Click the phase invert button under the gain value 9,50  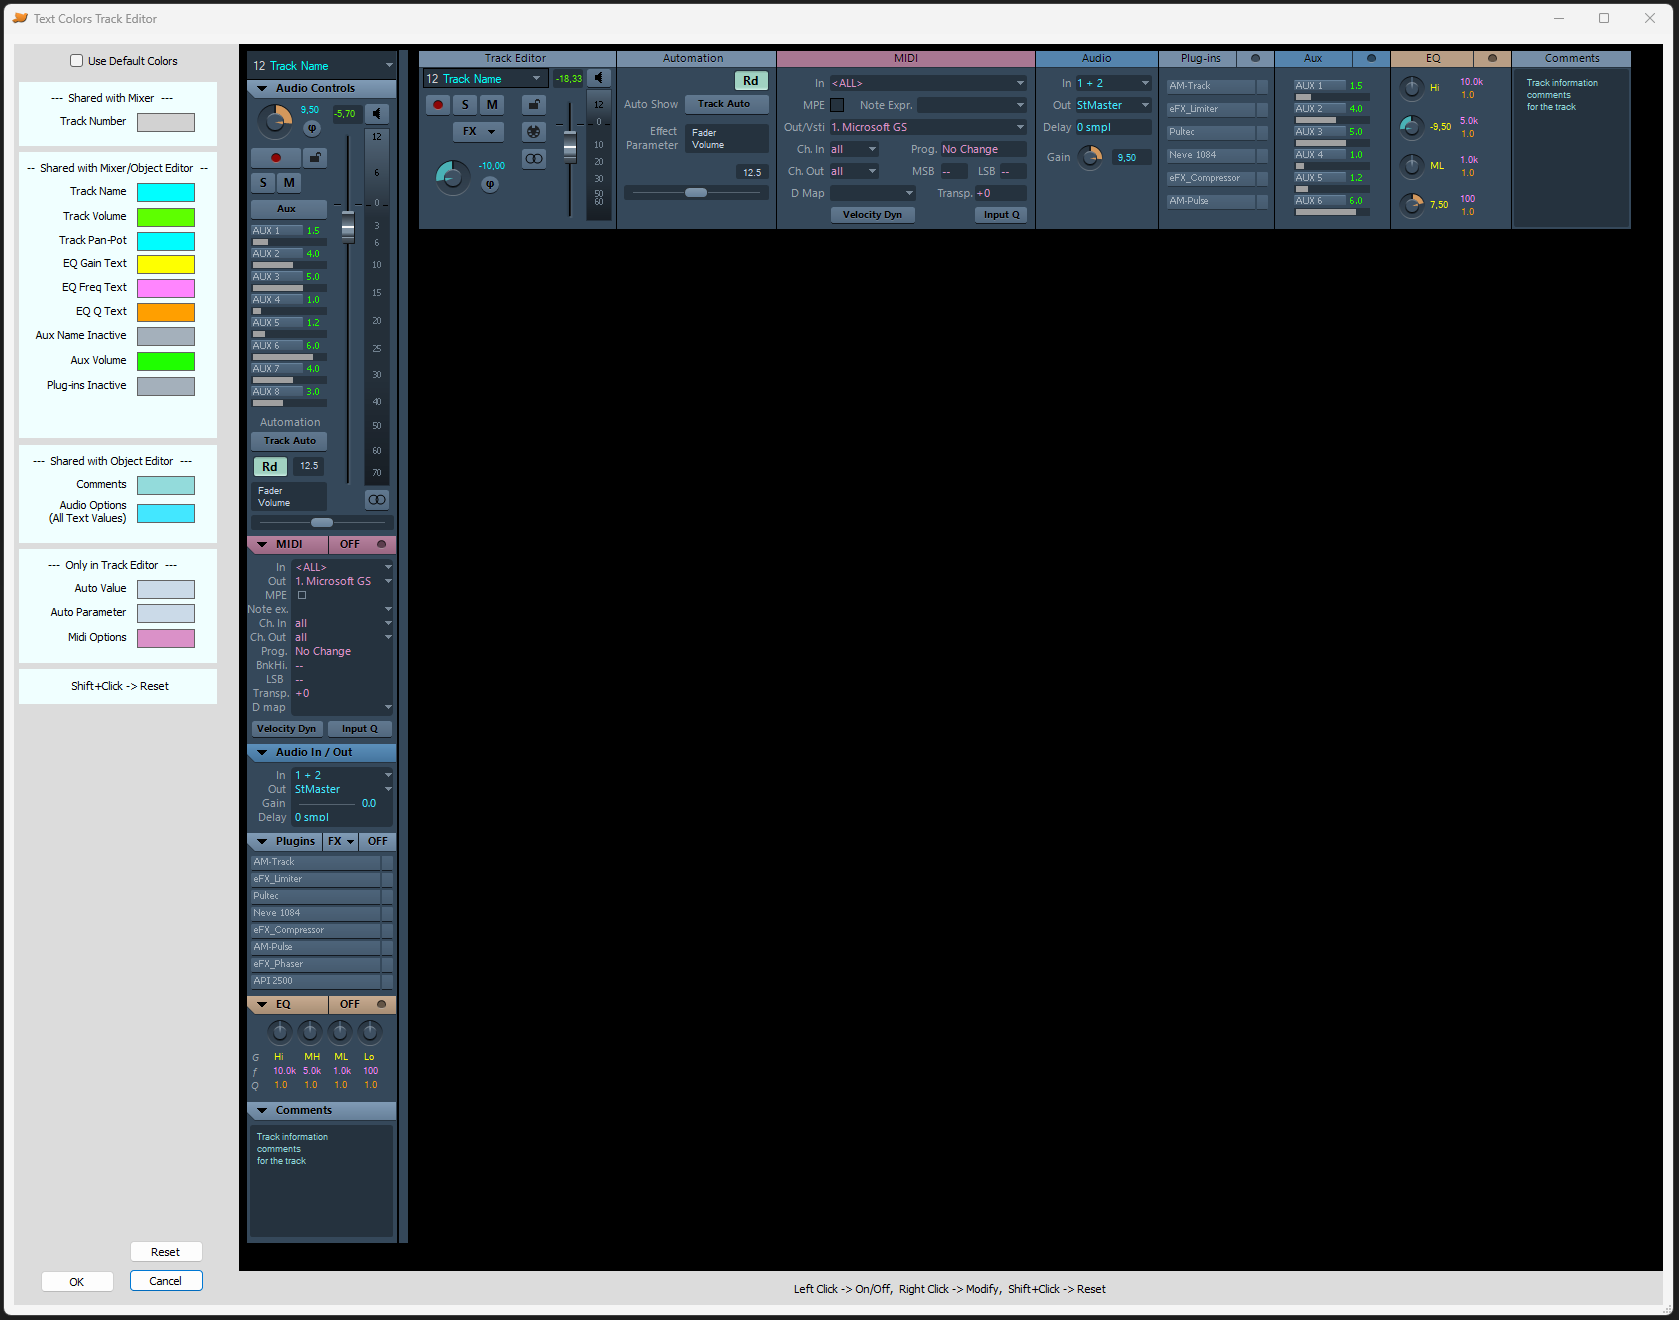pyautogui.click(x=312, y=129)
